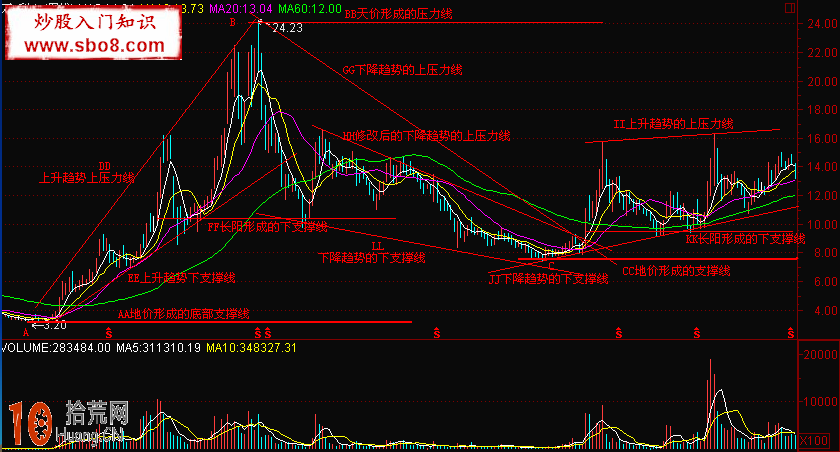The width and height of the screenshot is (840, 452).
Task: Click the 10000 volume axis value
Action: [x=820, y=402]
